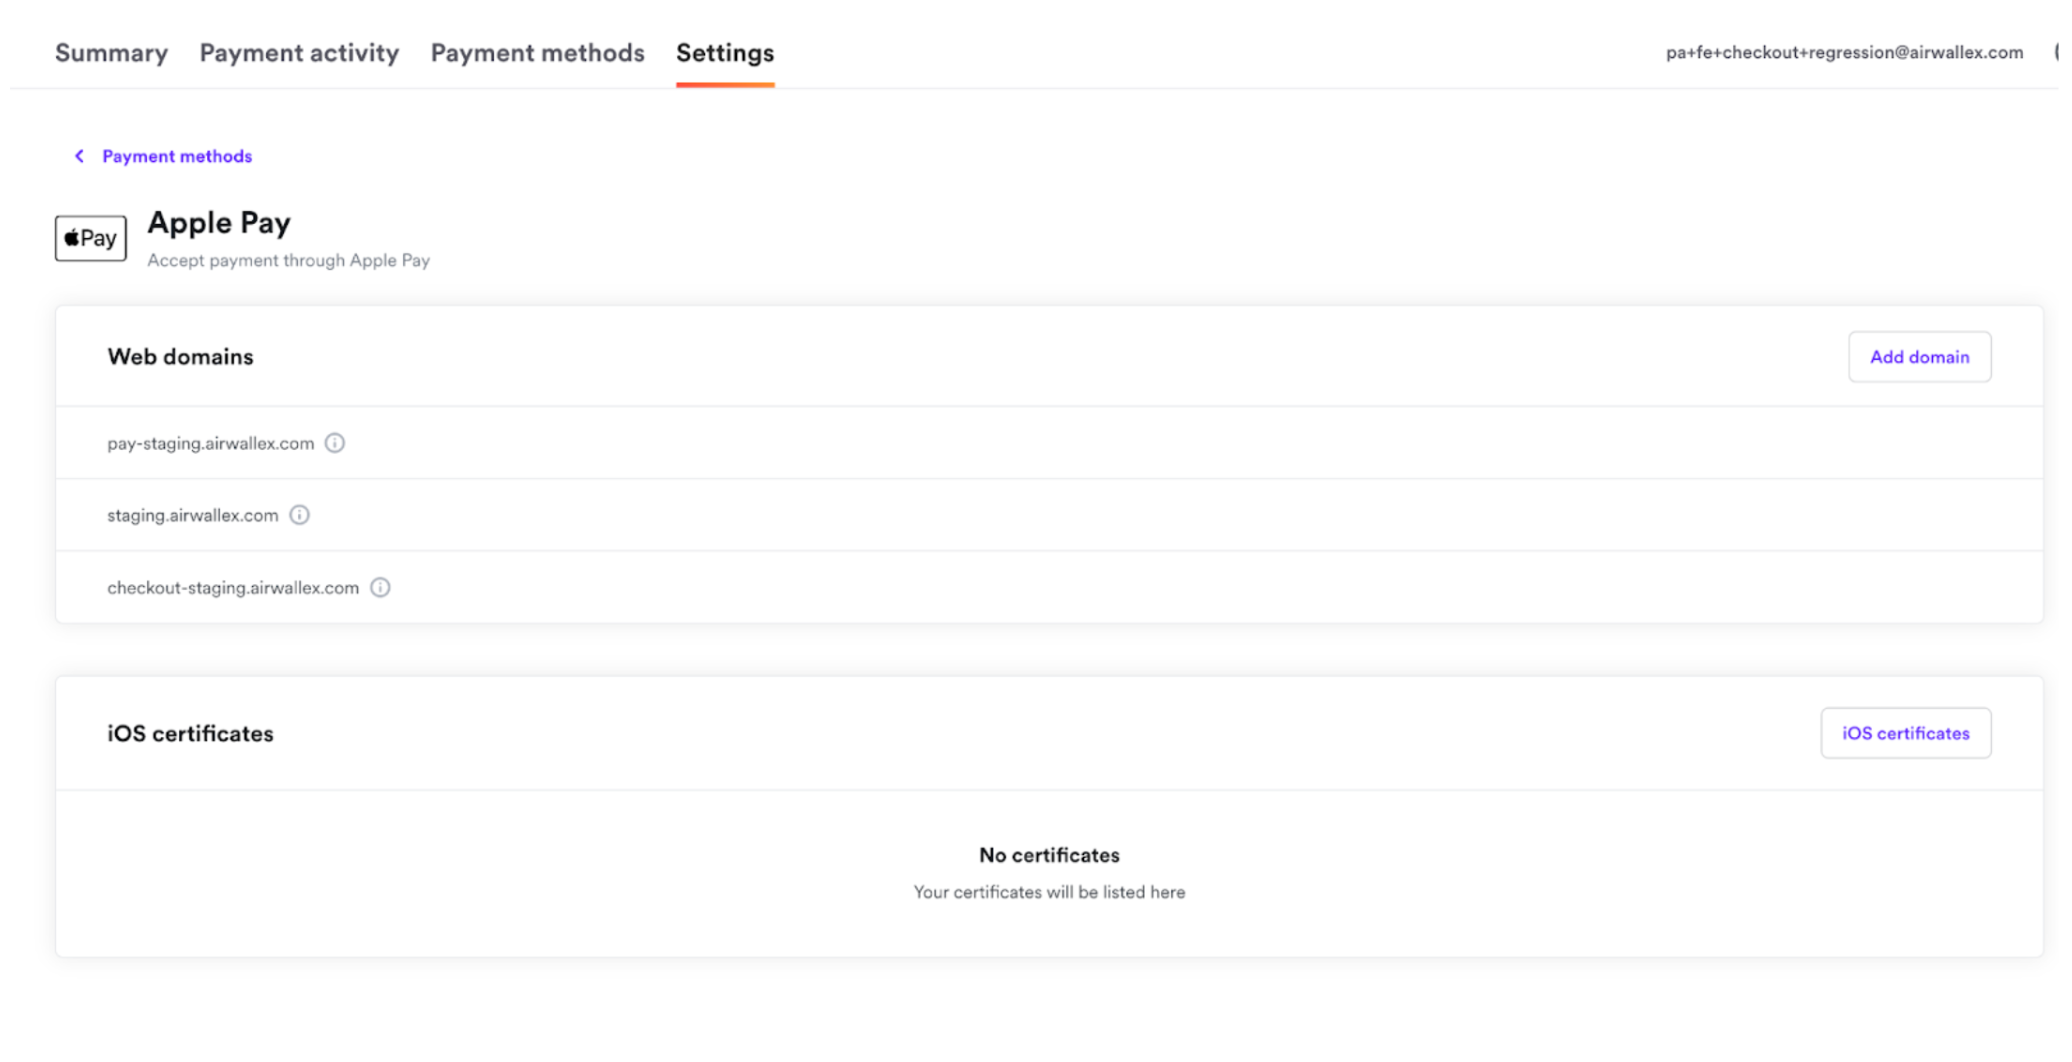Select the Settings tab
Viewport: 2072px width, 1062px height.
[724, 53]
